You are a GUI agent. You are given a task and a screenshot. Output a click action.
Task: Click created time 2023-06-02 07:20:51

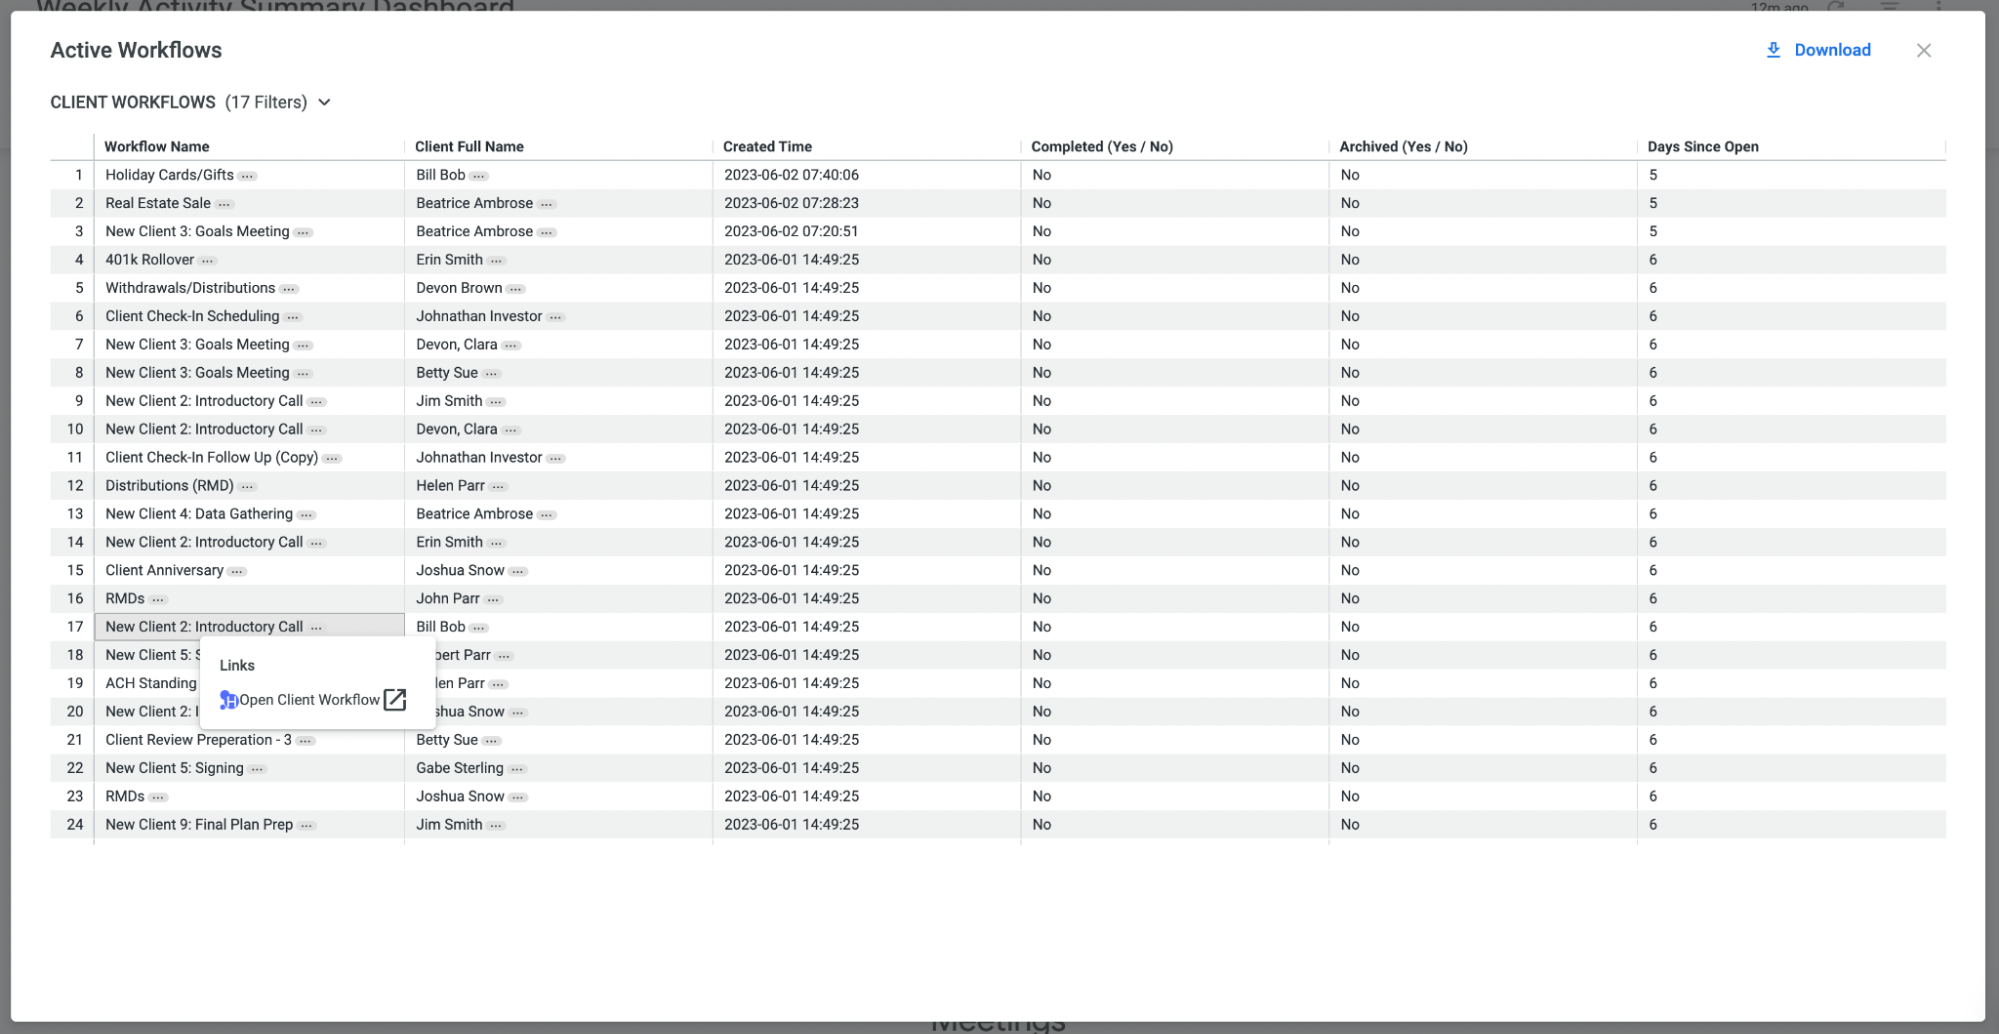pos(791,231)
